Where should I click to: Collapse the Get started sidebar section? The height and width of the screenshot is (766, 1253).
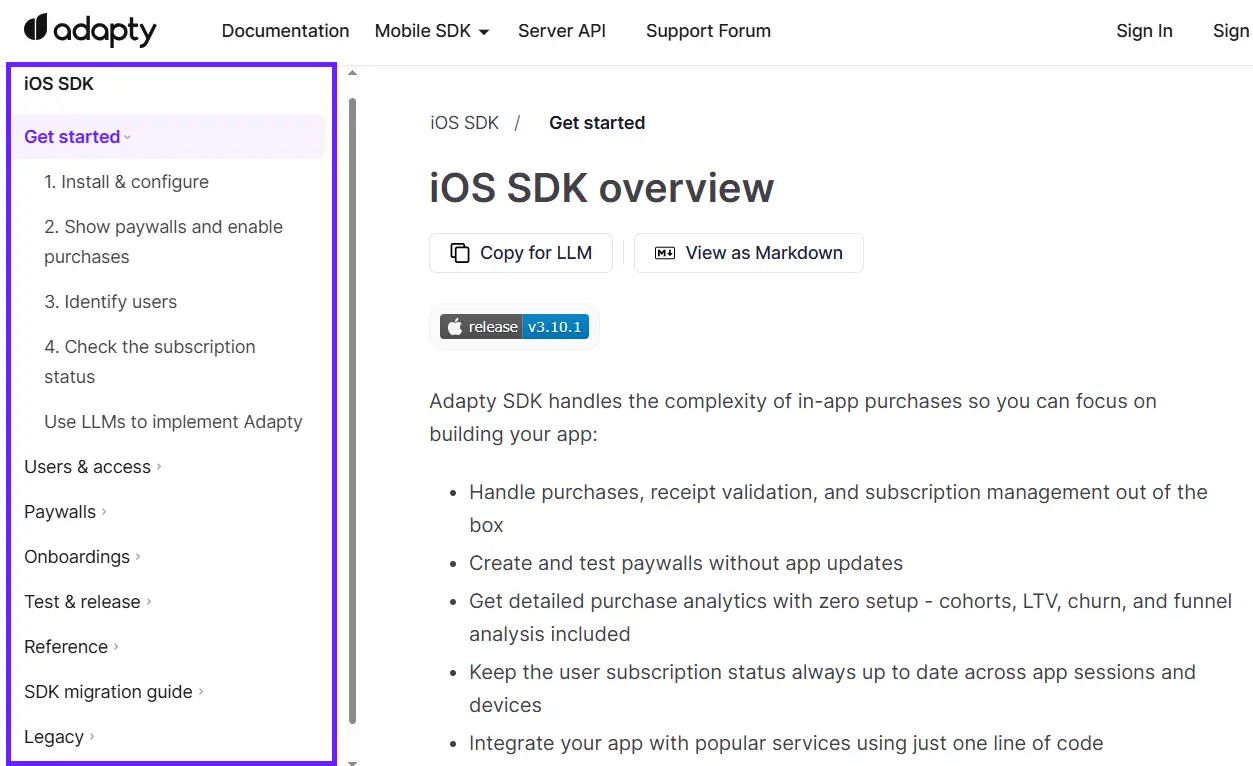pos(168,137)
